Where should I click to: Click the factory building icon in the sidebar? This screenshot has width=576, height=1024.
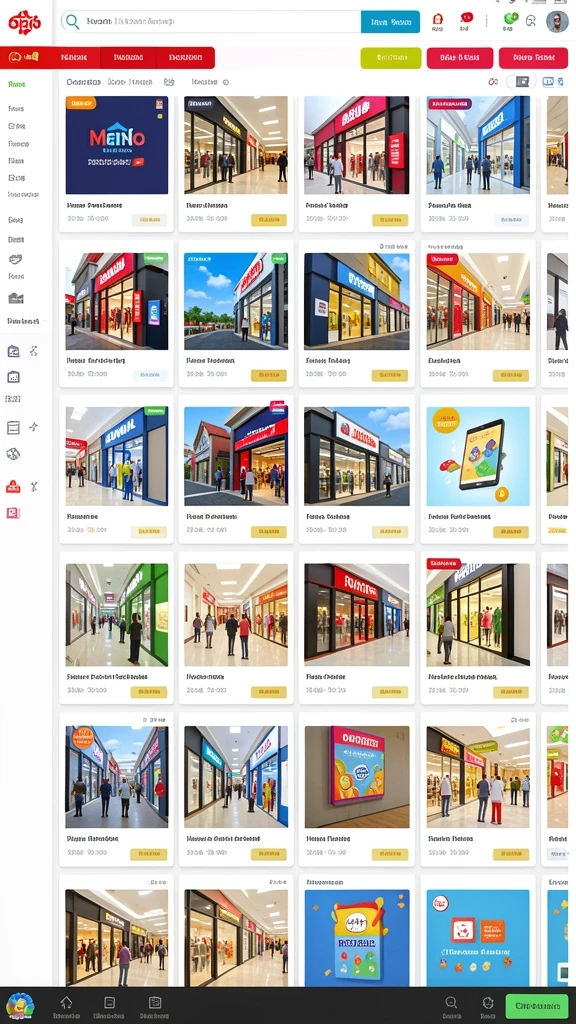tap(16, 298)
